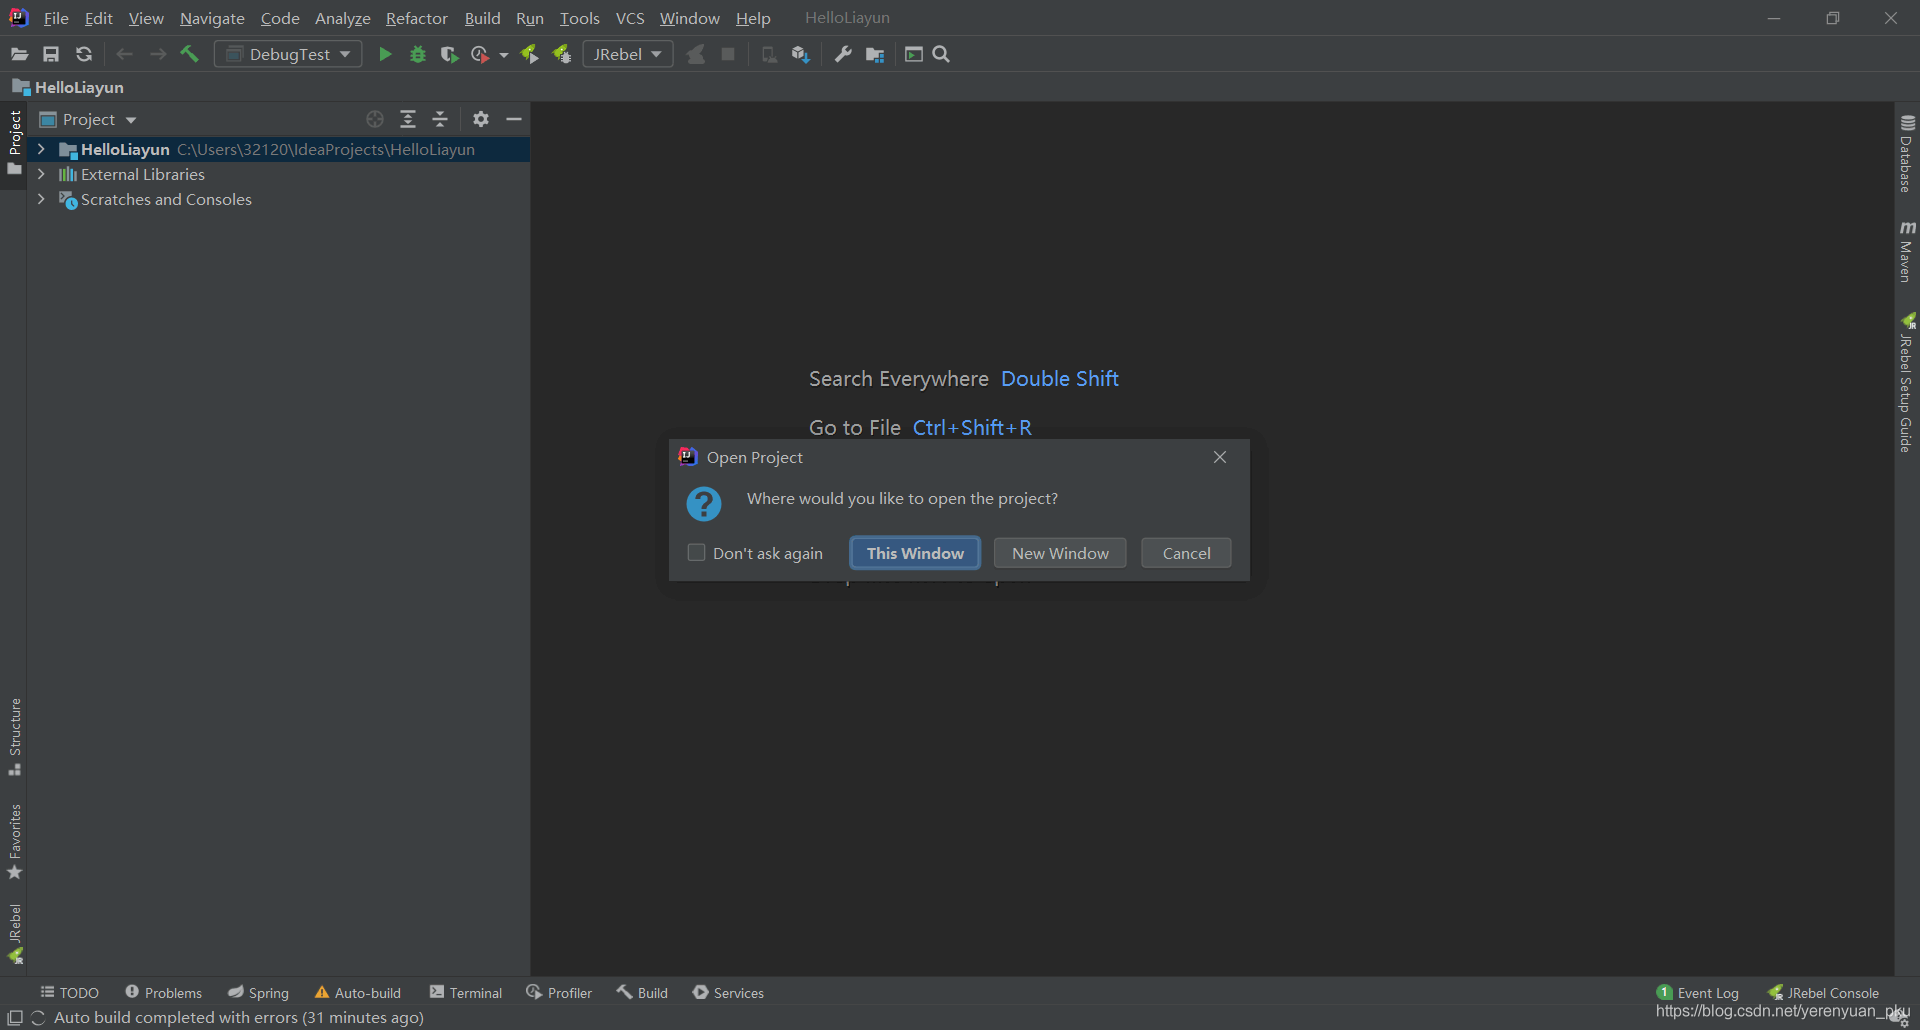Open the Spring tool tab
This screenshot has height=1030, width=1920.
coord(258,992)
